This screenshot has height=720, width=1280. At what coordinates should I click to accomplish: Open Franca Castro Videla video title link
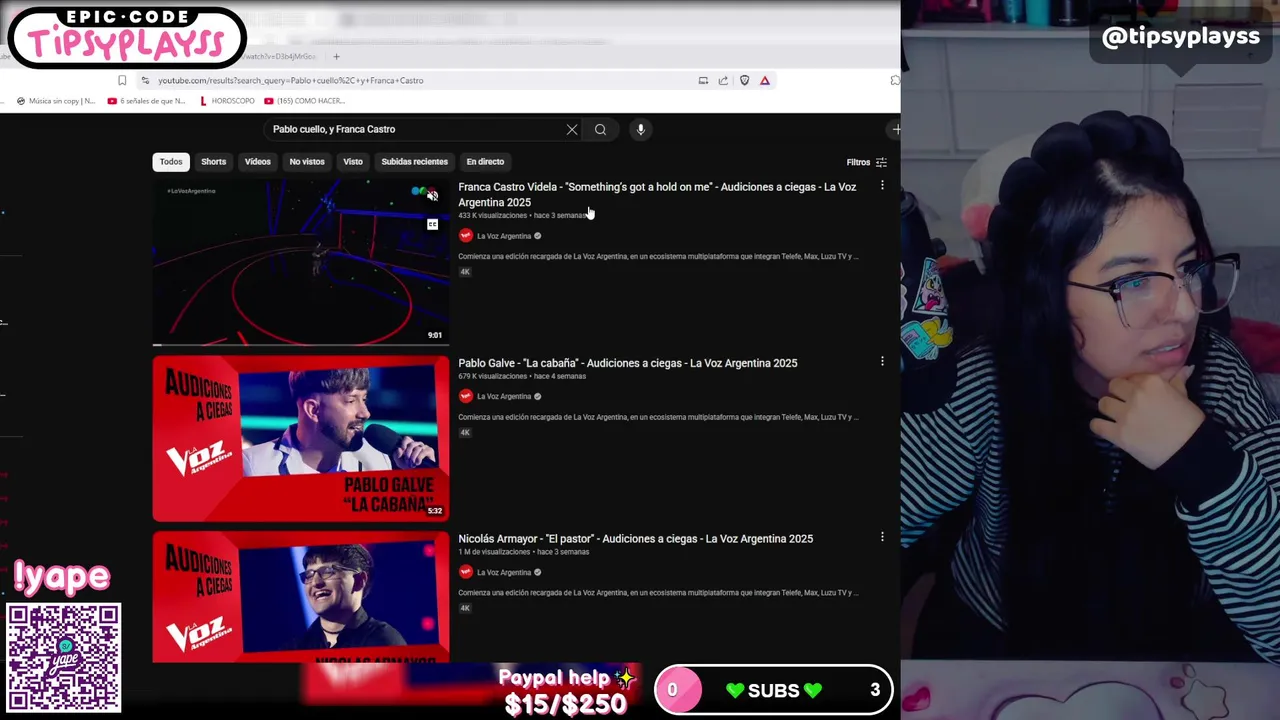coord(657,194)
